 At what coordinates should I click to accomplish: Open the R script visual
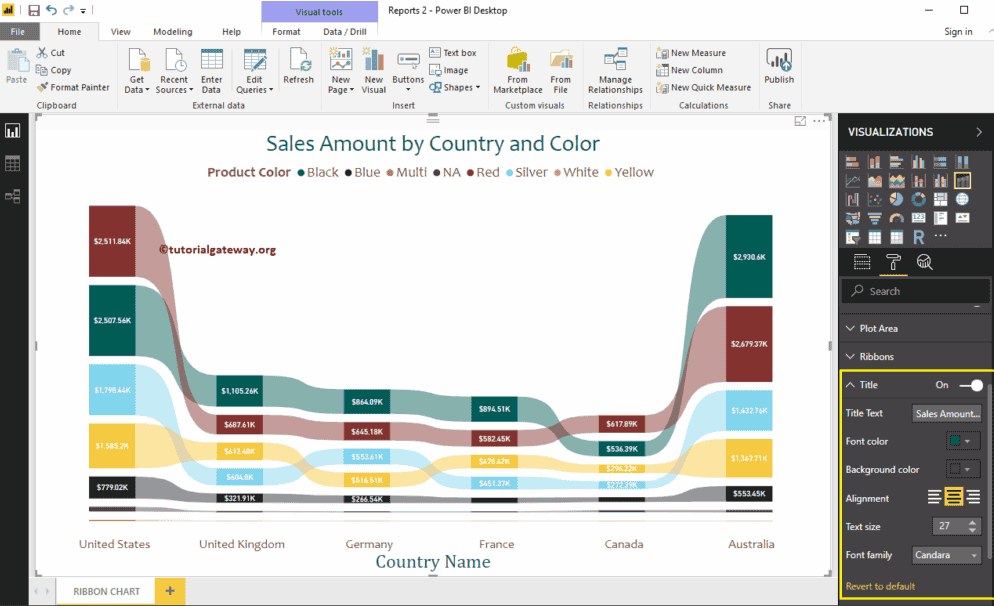pyautogui.click(x=920, y=236)
